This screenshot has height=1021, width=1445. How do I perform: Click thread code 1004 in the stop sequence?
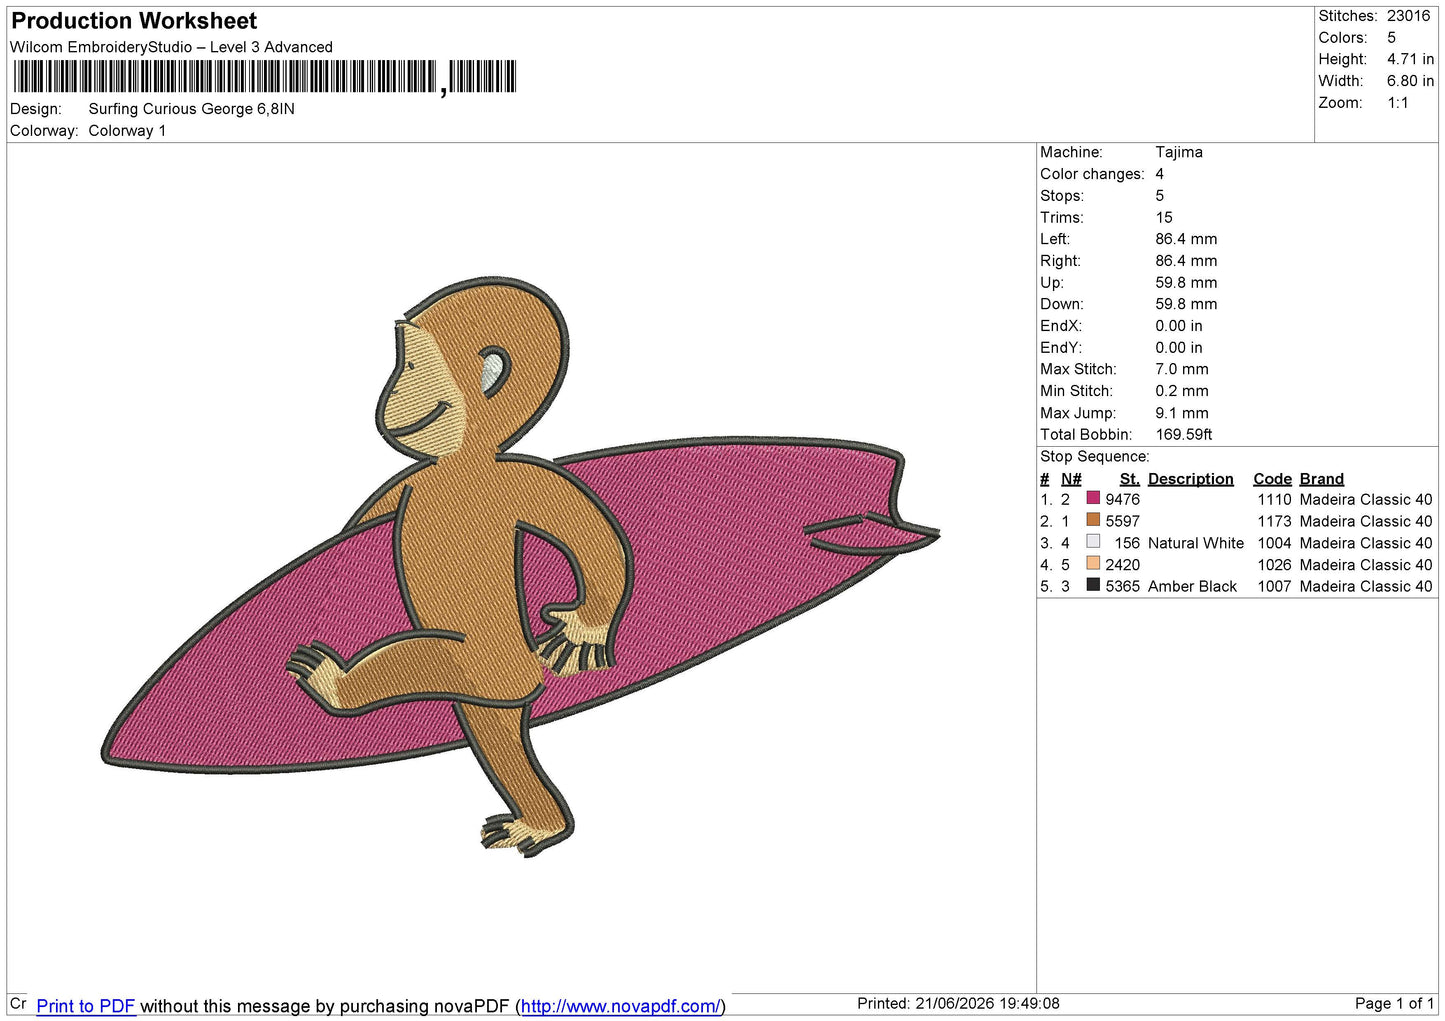pos(1274,543)
